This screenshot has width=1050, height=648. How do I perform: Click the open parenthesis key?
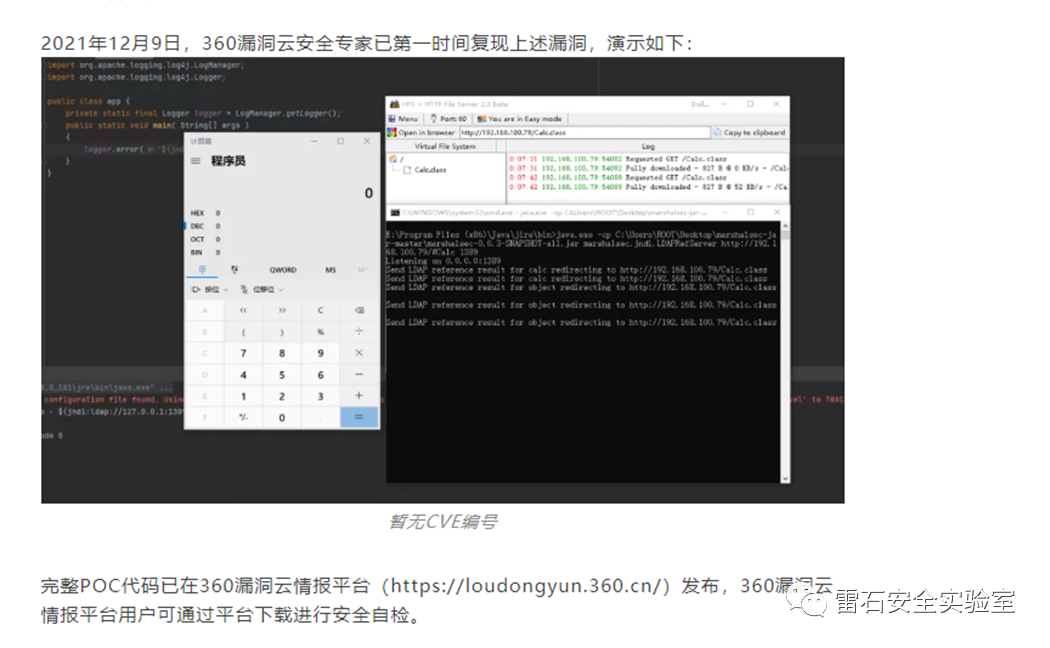tap(243, 331)
